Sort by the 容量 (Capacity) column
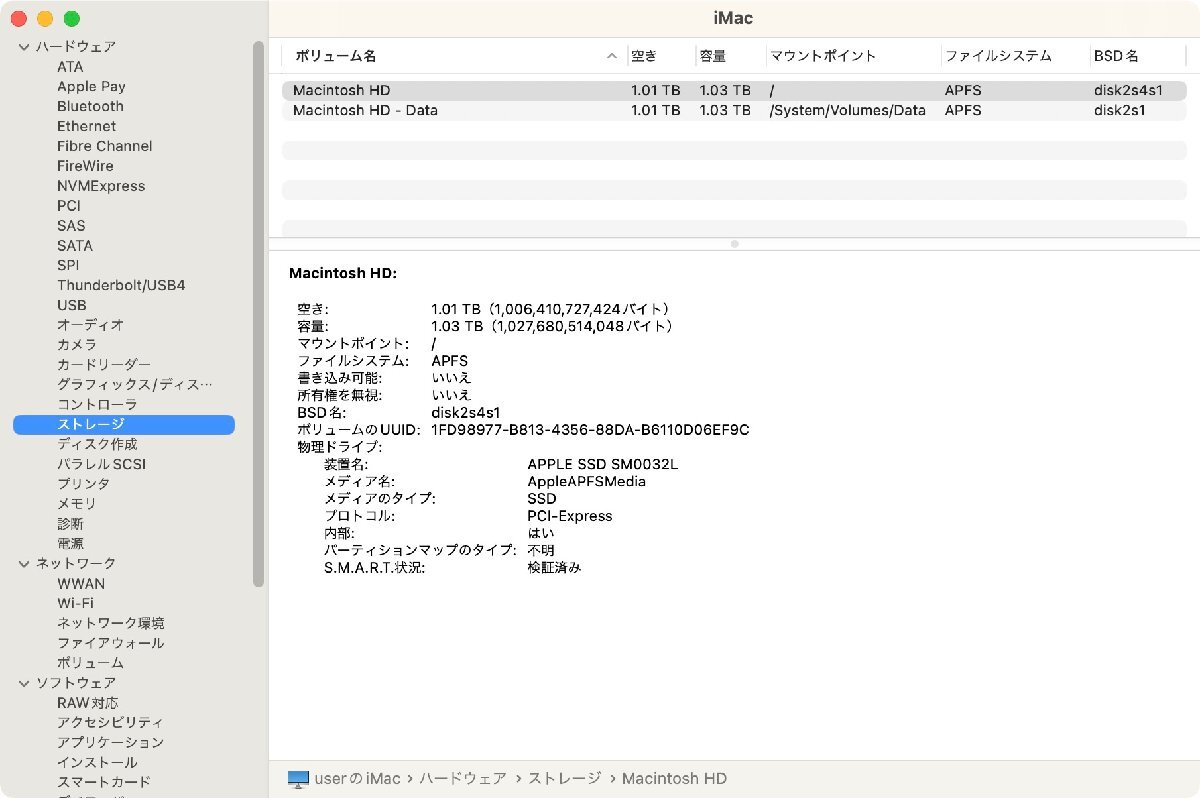 [x=713, y=56]
